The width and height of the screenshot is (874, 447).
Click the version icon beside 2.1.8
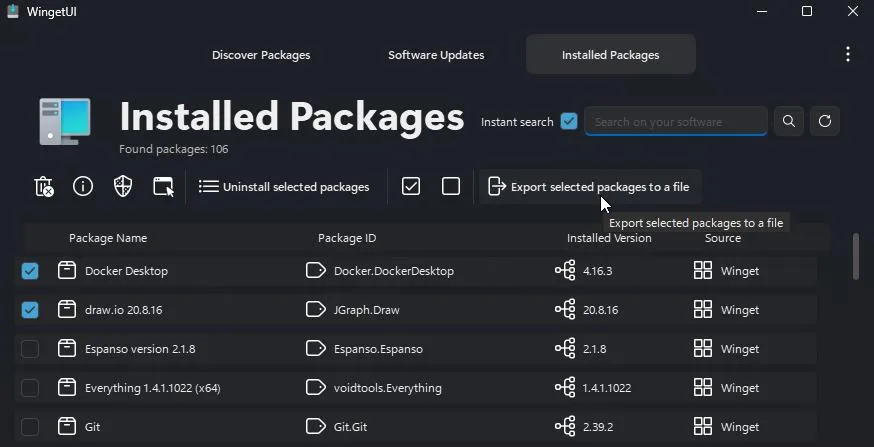tap(565, 349)
